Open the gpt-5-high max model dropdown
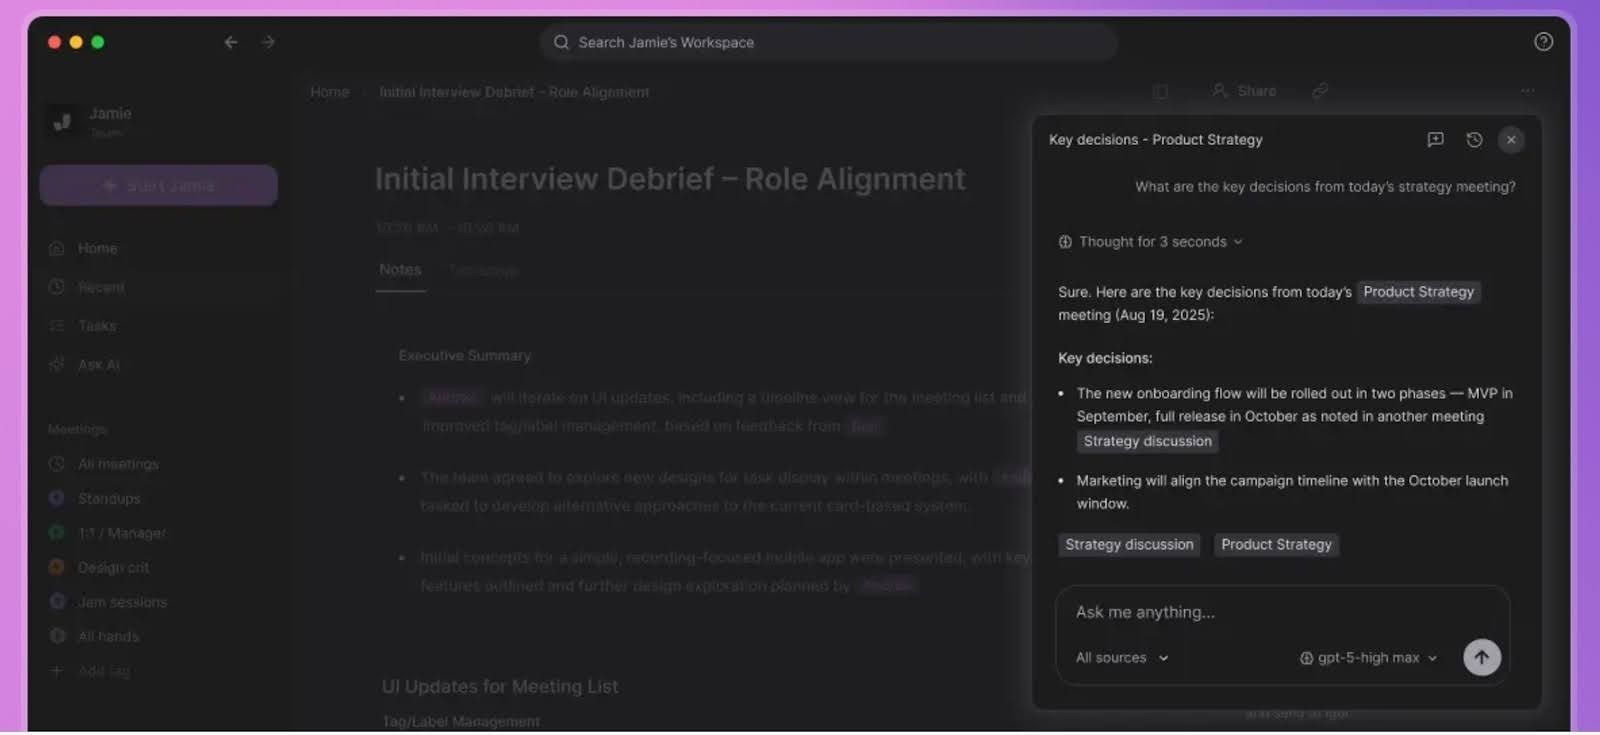 pyautogui.click(x=1368, y=658)
